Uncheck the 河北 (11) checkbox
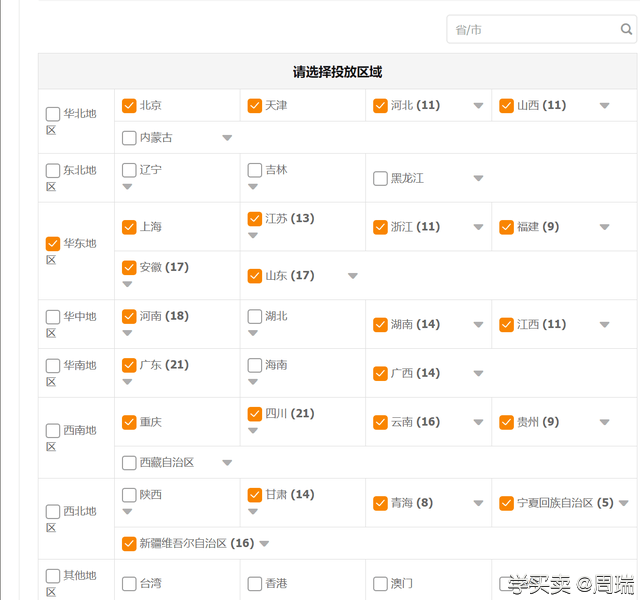This screenshot has width=640, height=600. (x=380, y=106)
